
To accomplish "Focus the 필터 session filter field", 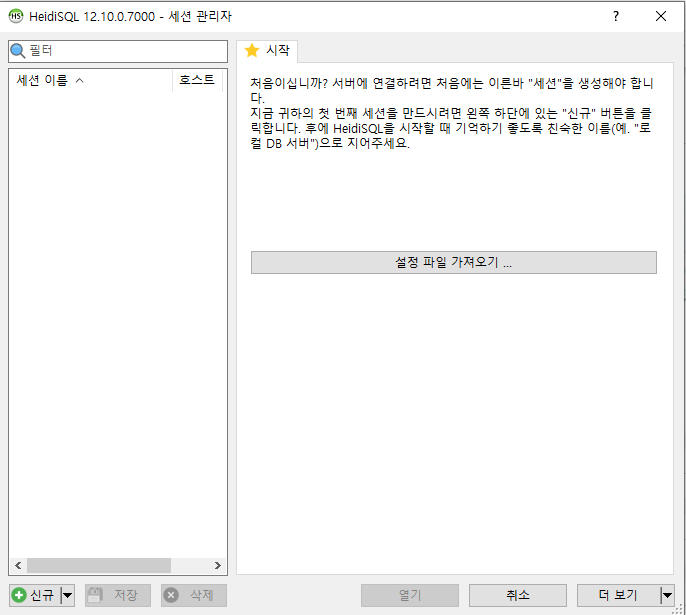I will (x=118, y=51).
